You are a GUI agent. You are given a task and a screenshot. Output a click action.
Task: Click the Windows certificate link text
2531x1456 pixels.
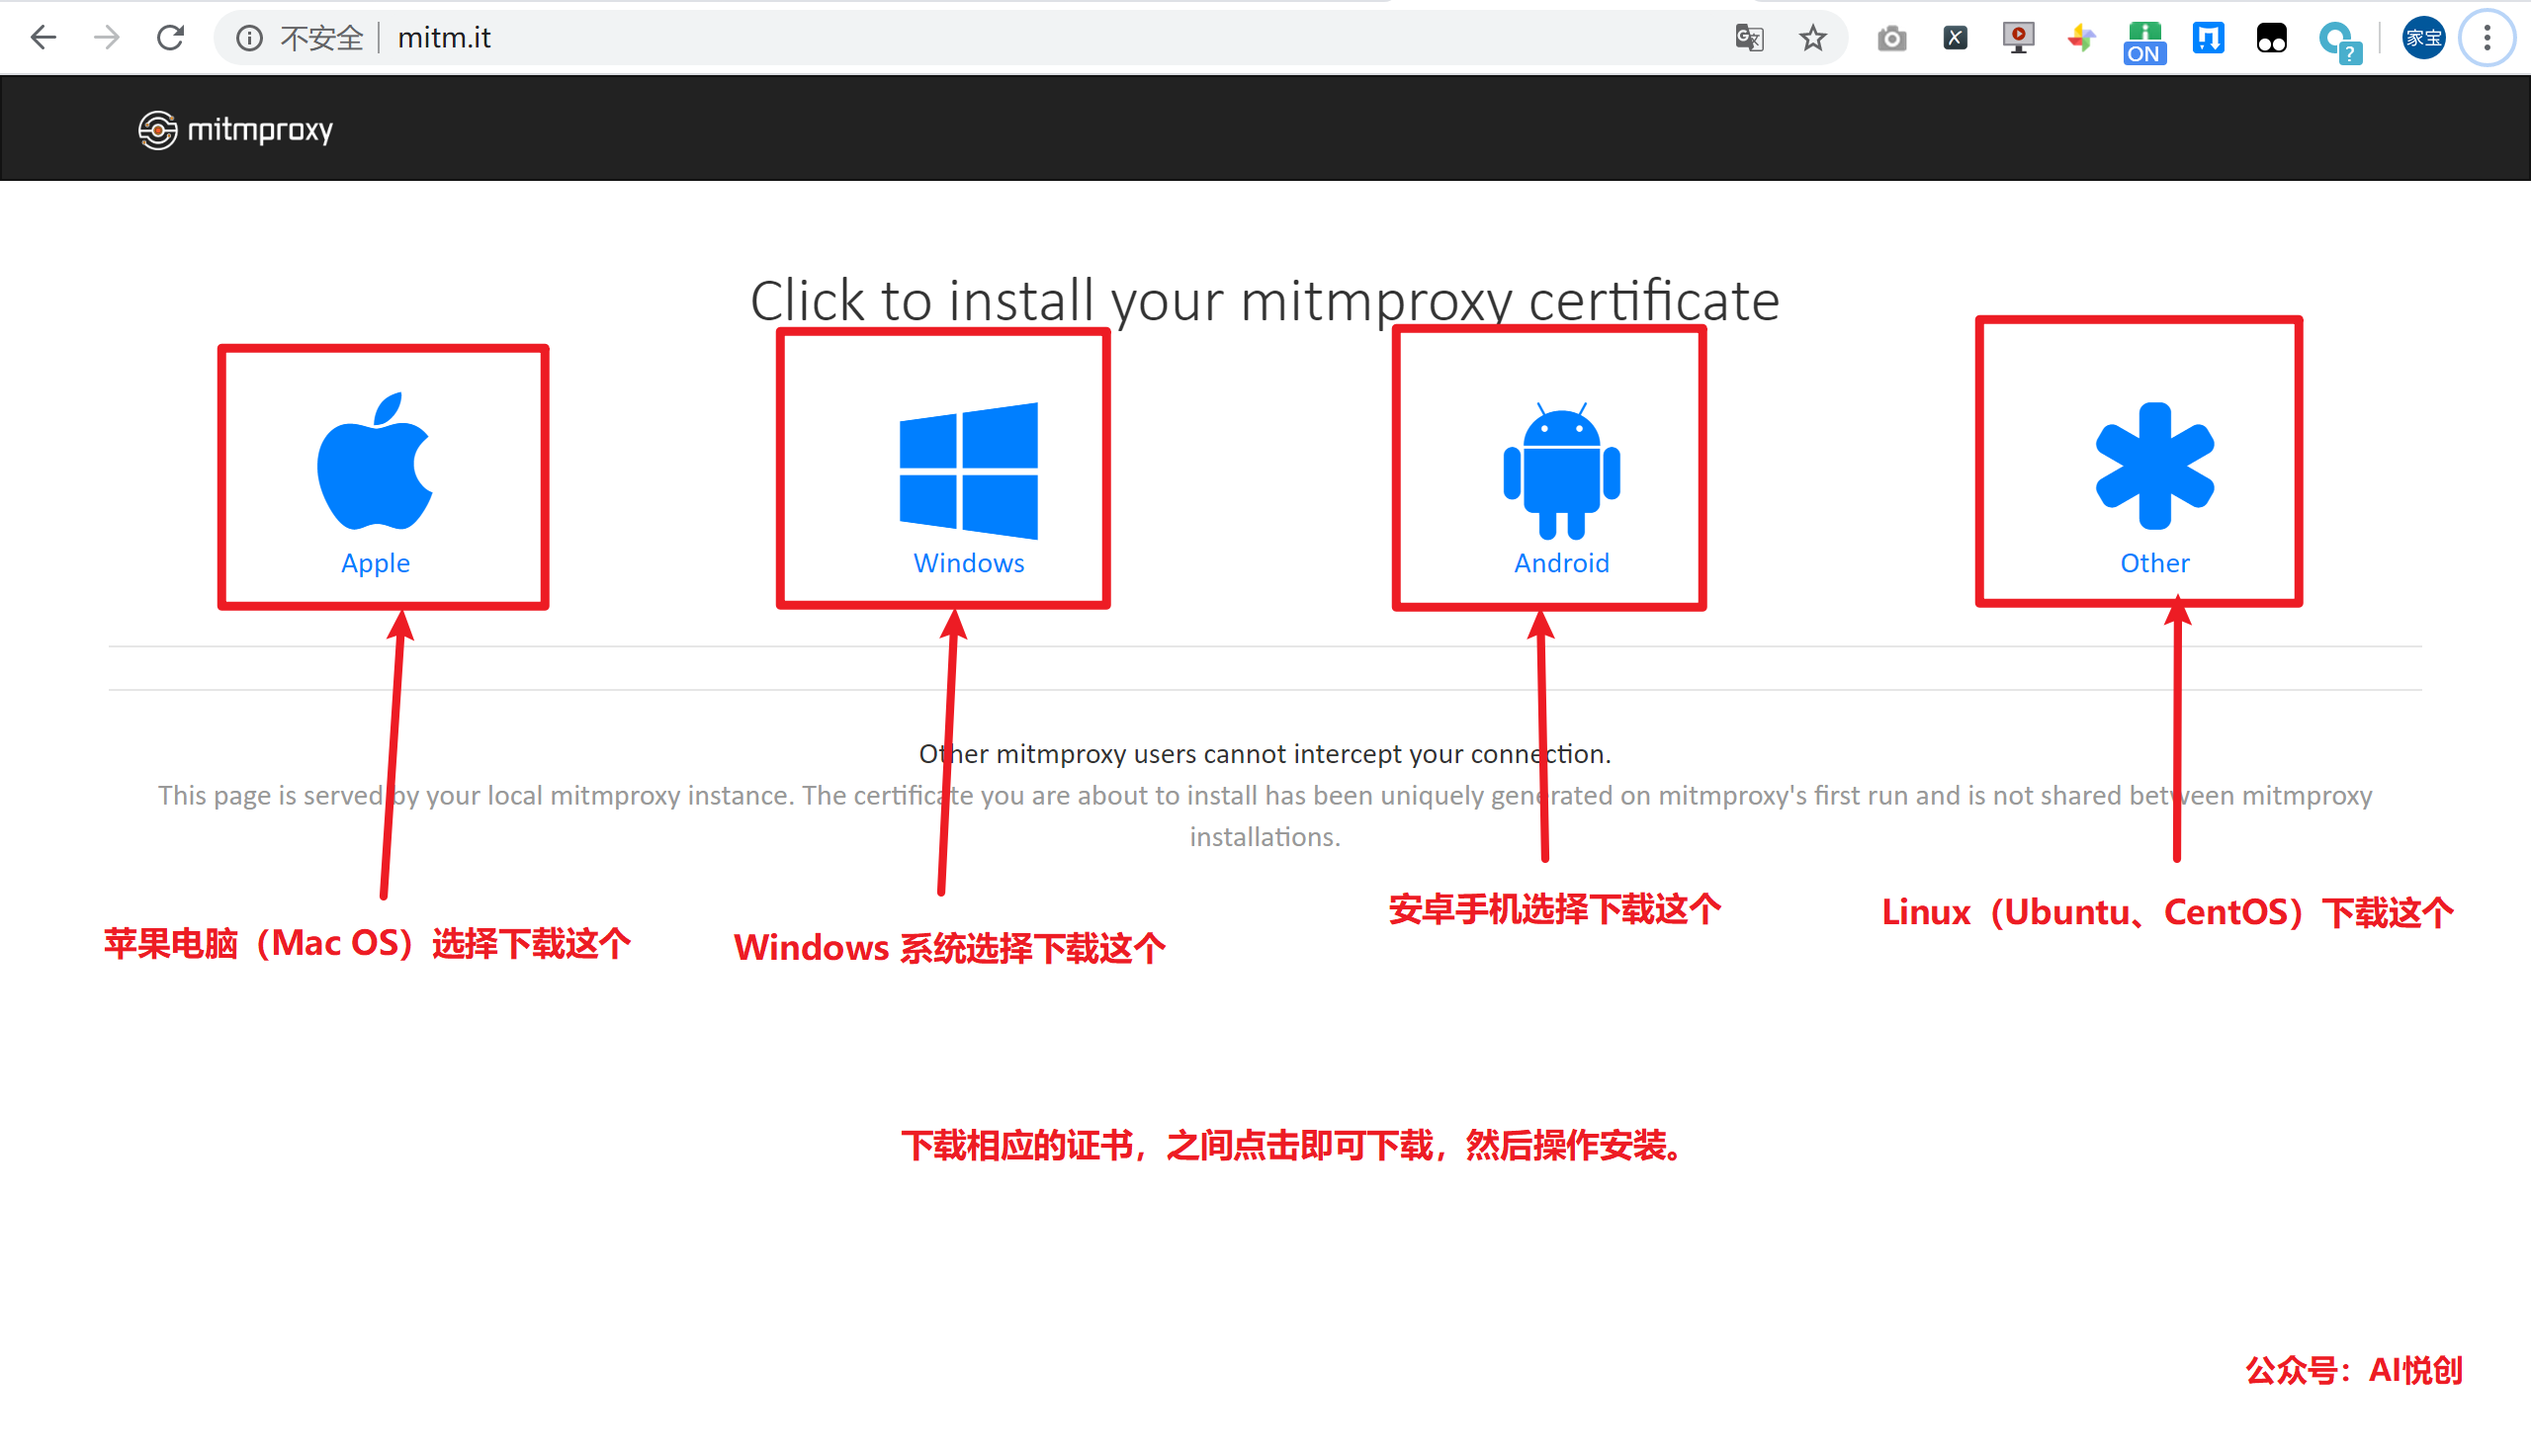(x=968, y=563)
